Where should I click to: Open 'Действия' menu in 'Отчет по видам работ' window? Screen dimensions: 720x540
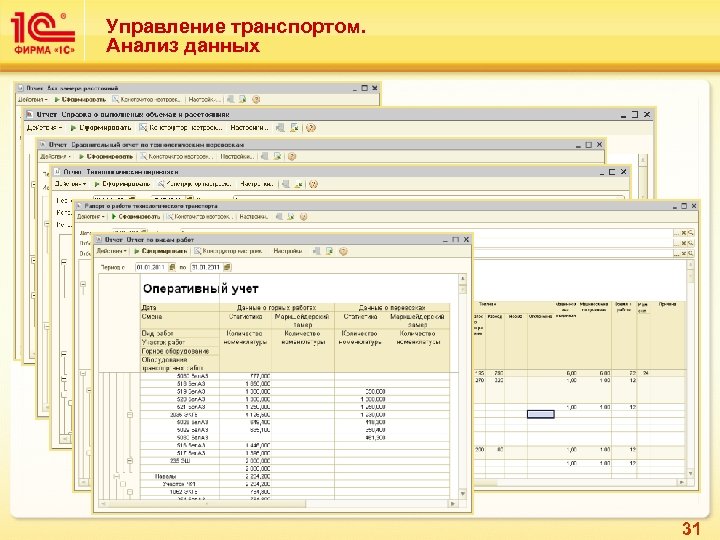pos(112,251)
